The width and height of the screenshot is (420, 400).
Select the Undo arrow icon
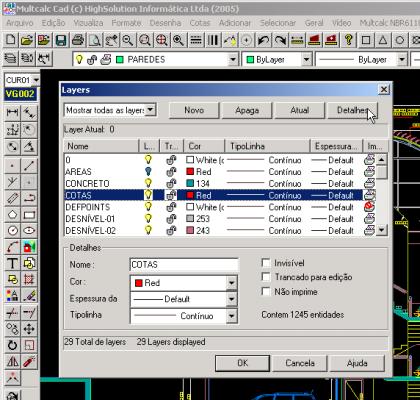pos(263,41)
